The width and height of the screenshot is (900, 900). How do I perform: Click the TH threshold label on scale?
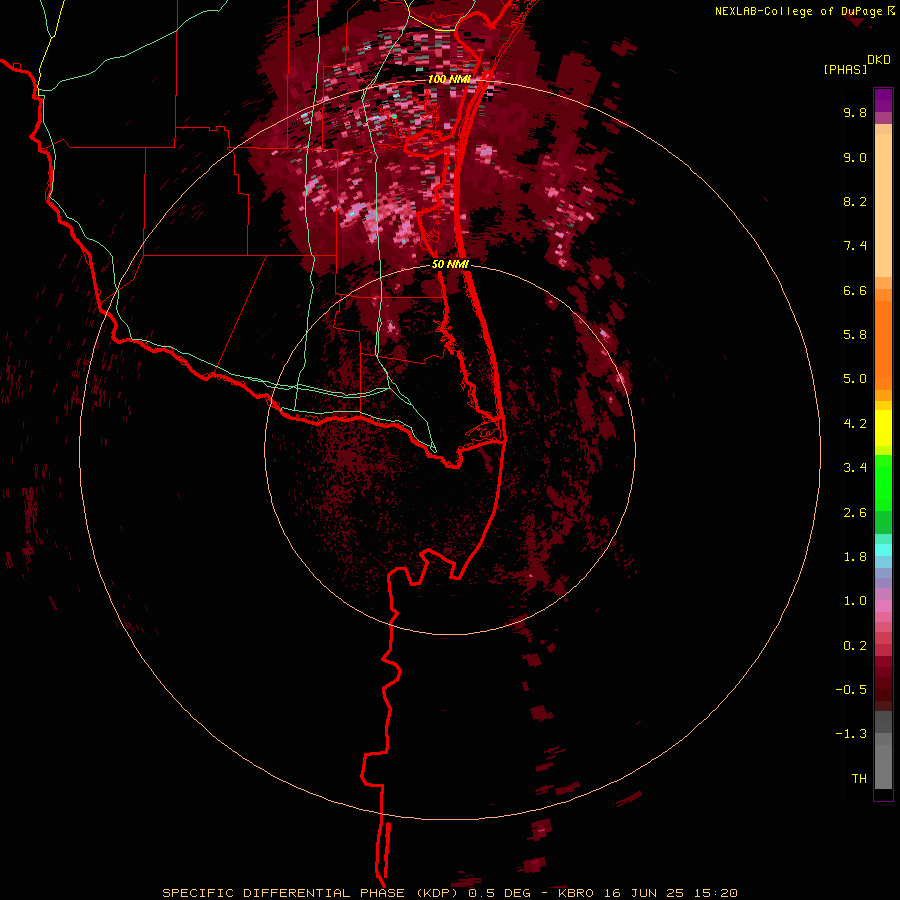(x=859, y=779)
